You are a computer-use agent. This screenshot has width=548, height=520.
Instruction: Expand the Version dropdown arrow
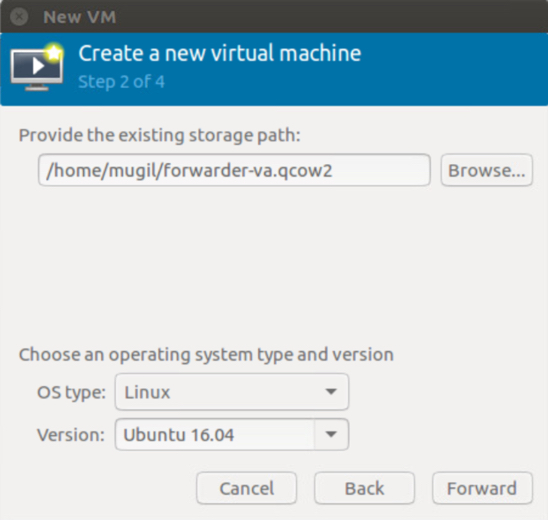[x=331, y=434]
